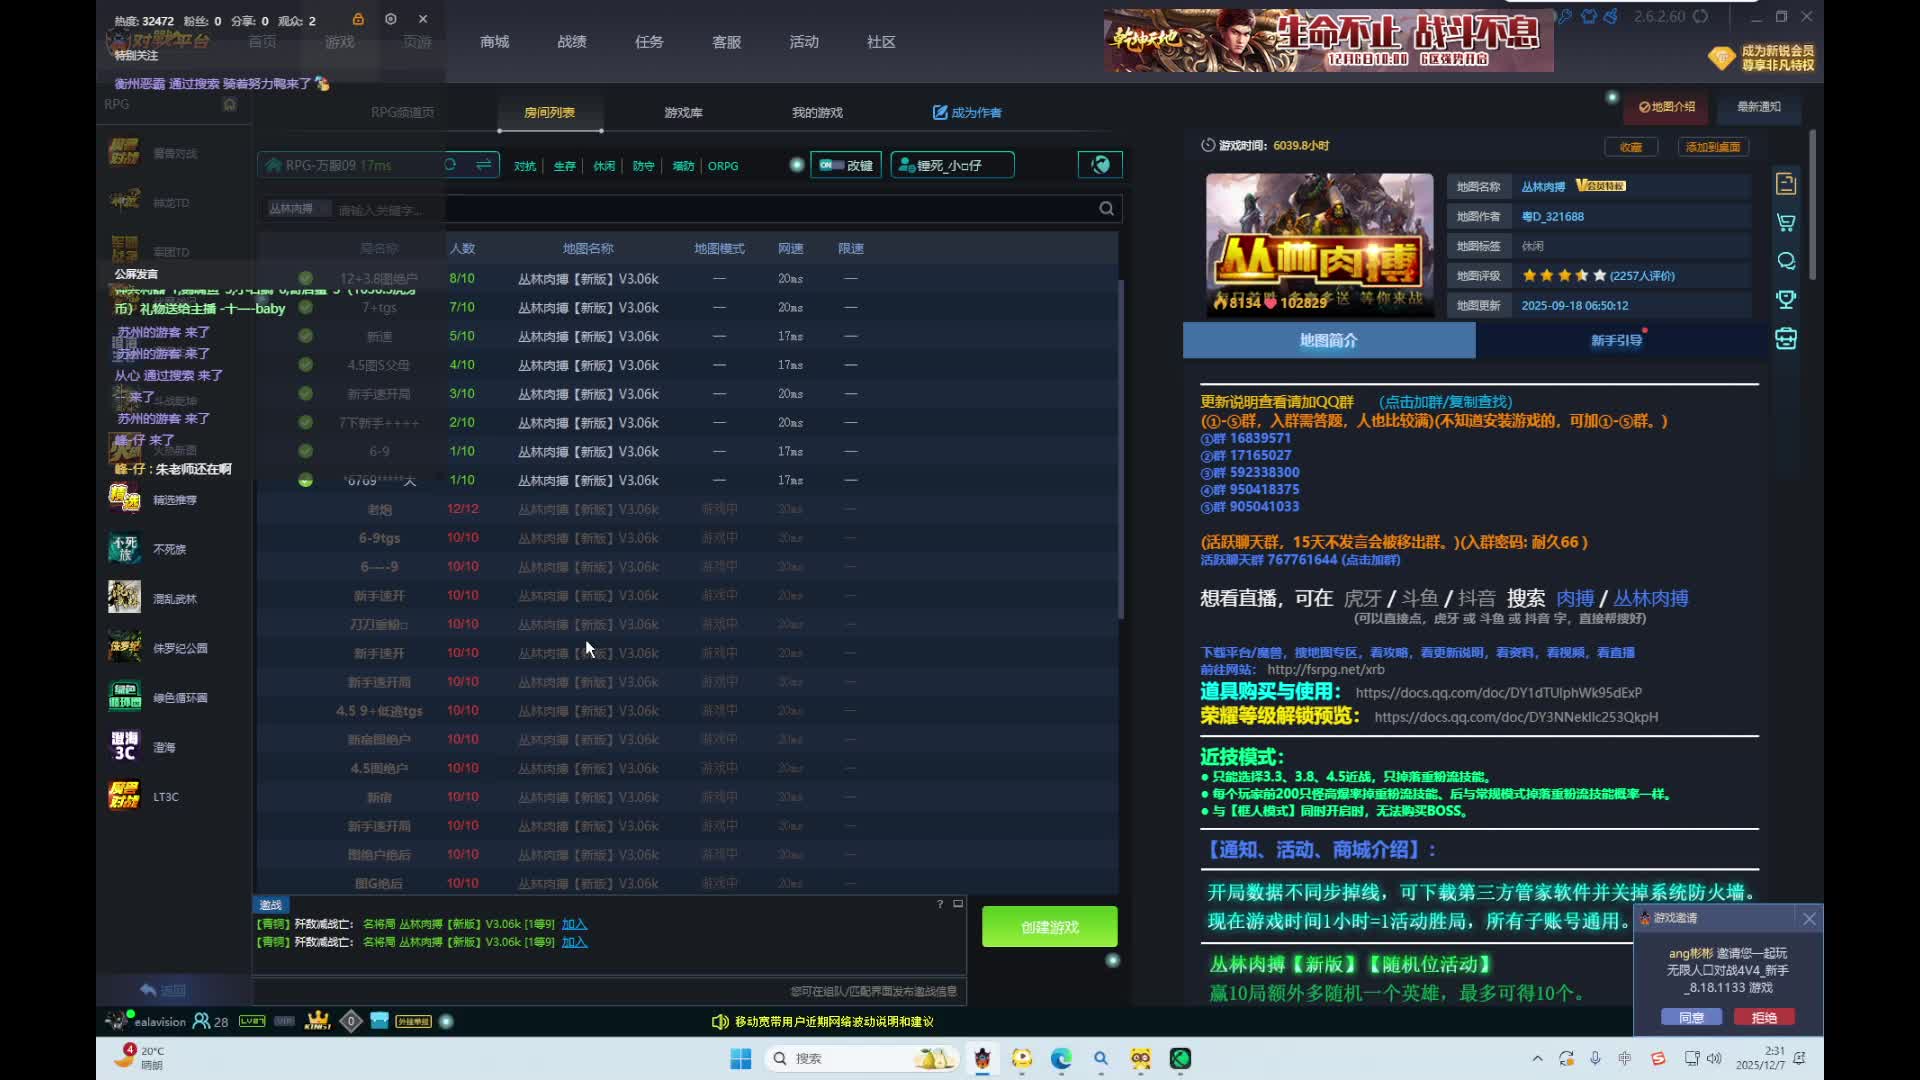Click 同意 in the game invite popup
1920x1080 pixels.
click(1691, 1017)
